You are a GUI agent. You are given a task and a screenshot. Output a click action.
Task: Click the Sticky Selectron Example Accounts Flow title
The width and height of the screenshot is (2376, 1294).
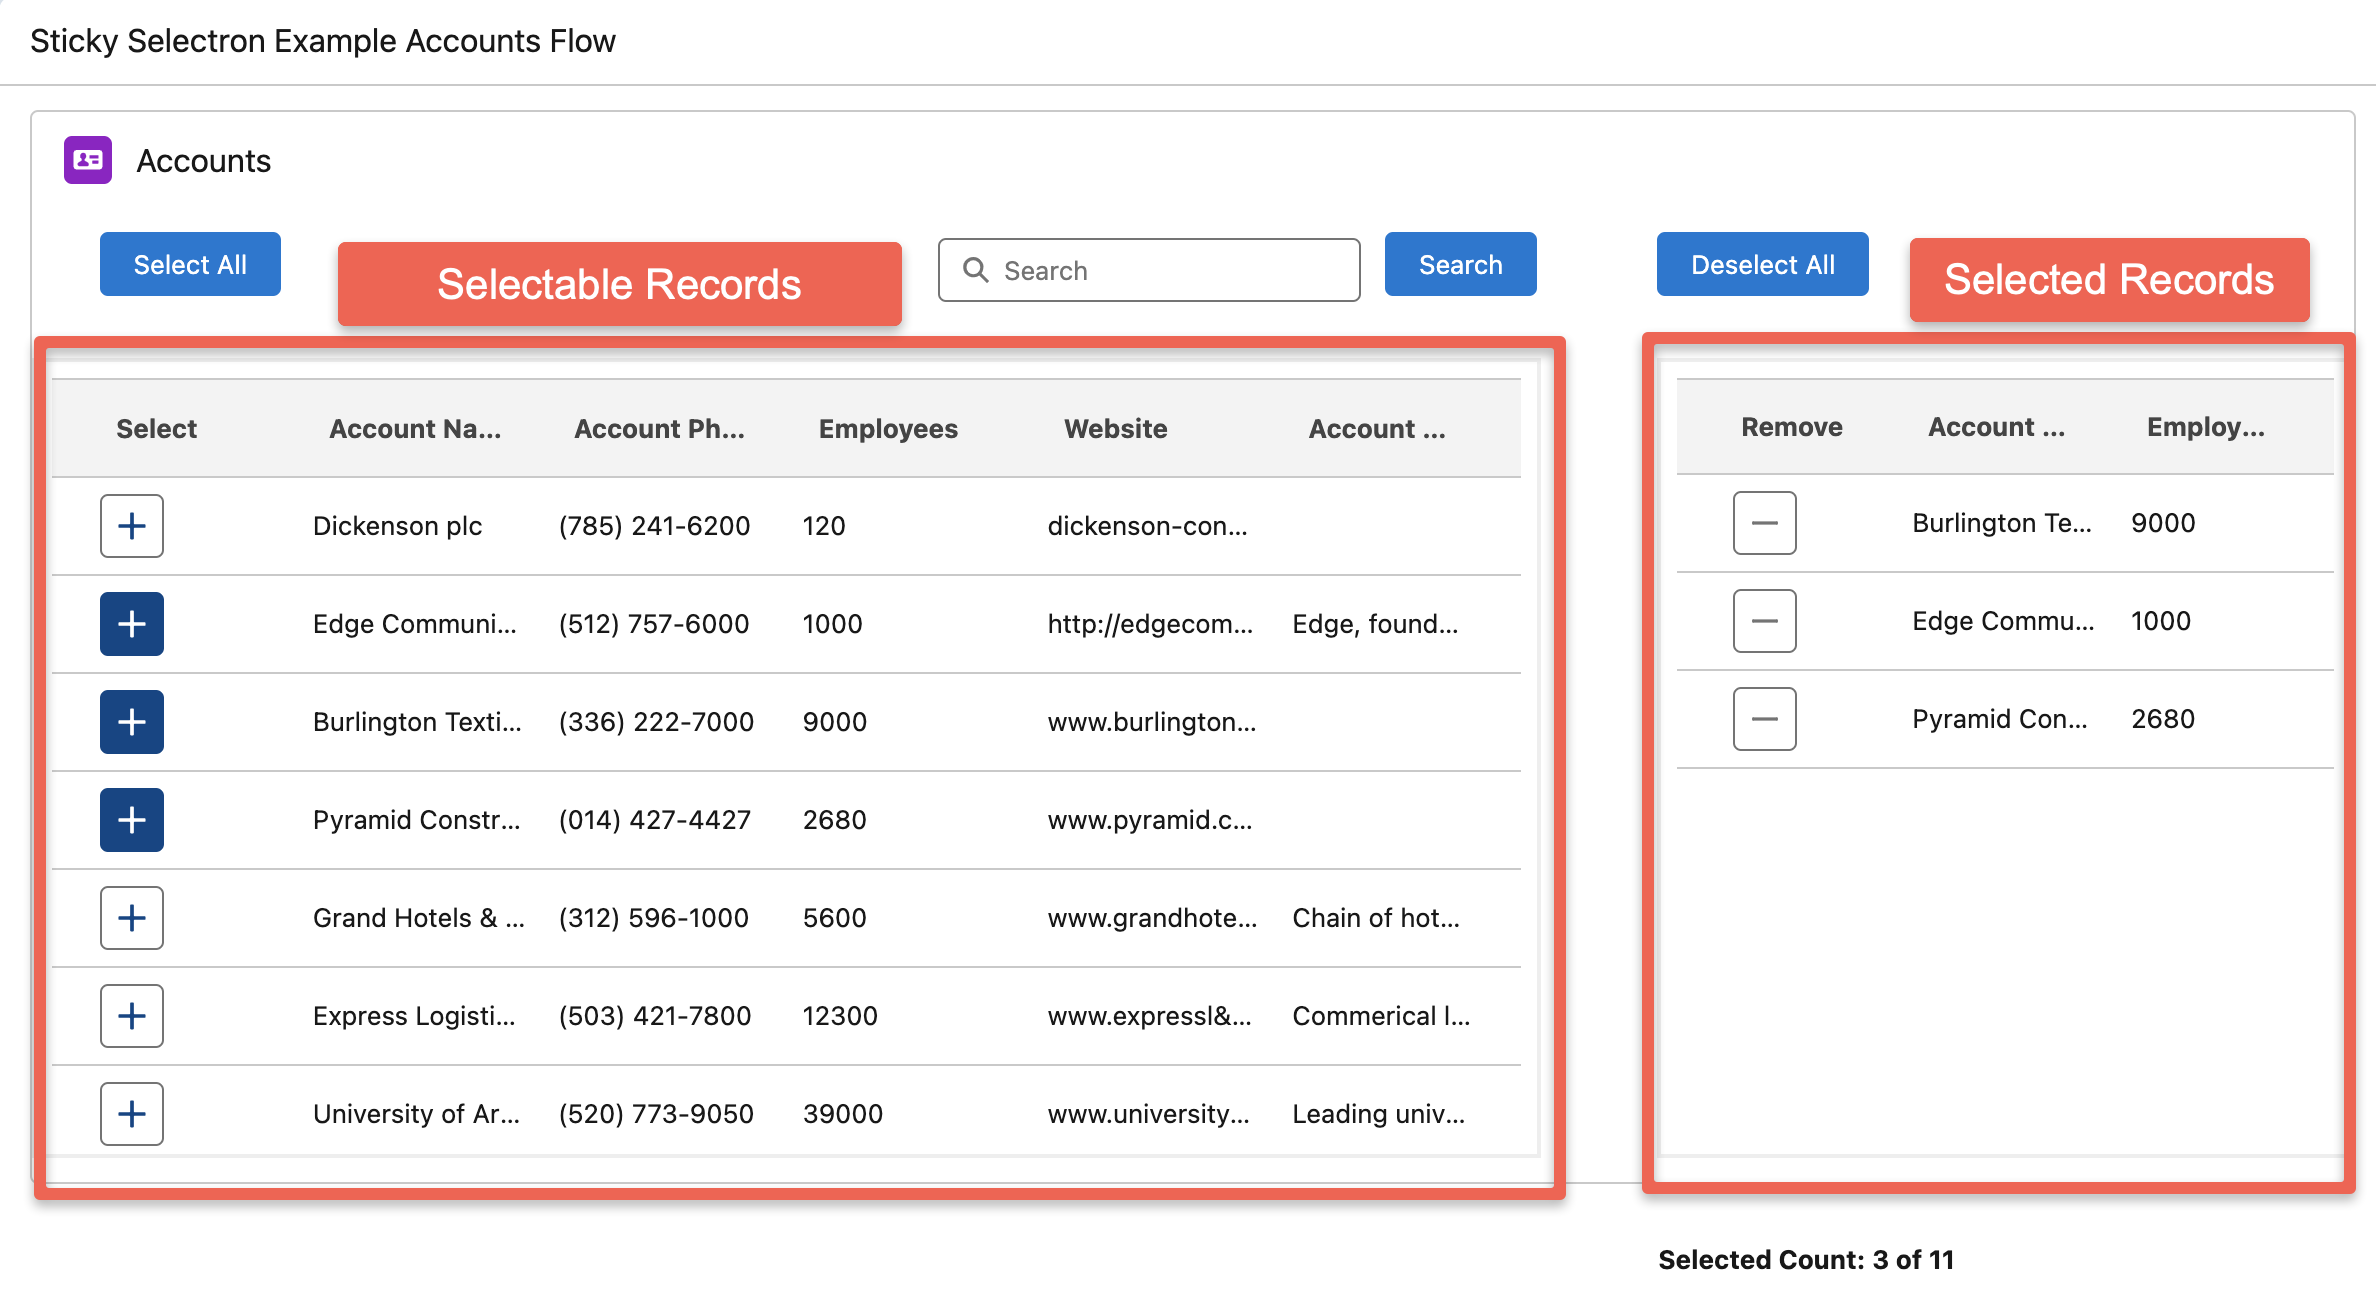(323, 41)
